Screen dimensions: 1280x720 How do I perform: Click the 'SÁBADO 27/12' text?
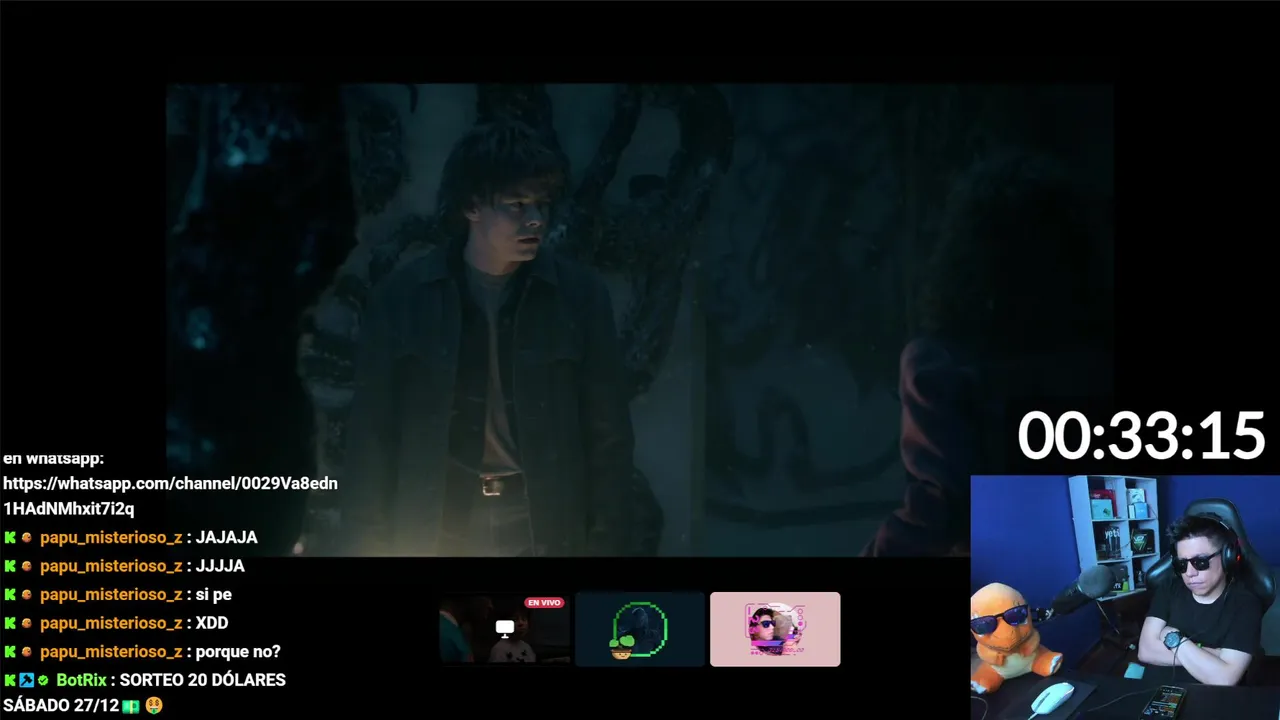point(61,706)
